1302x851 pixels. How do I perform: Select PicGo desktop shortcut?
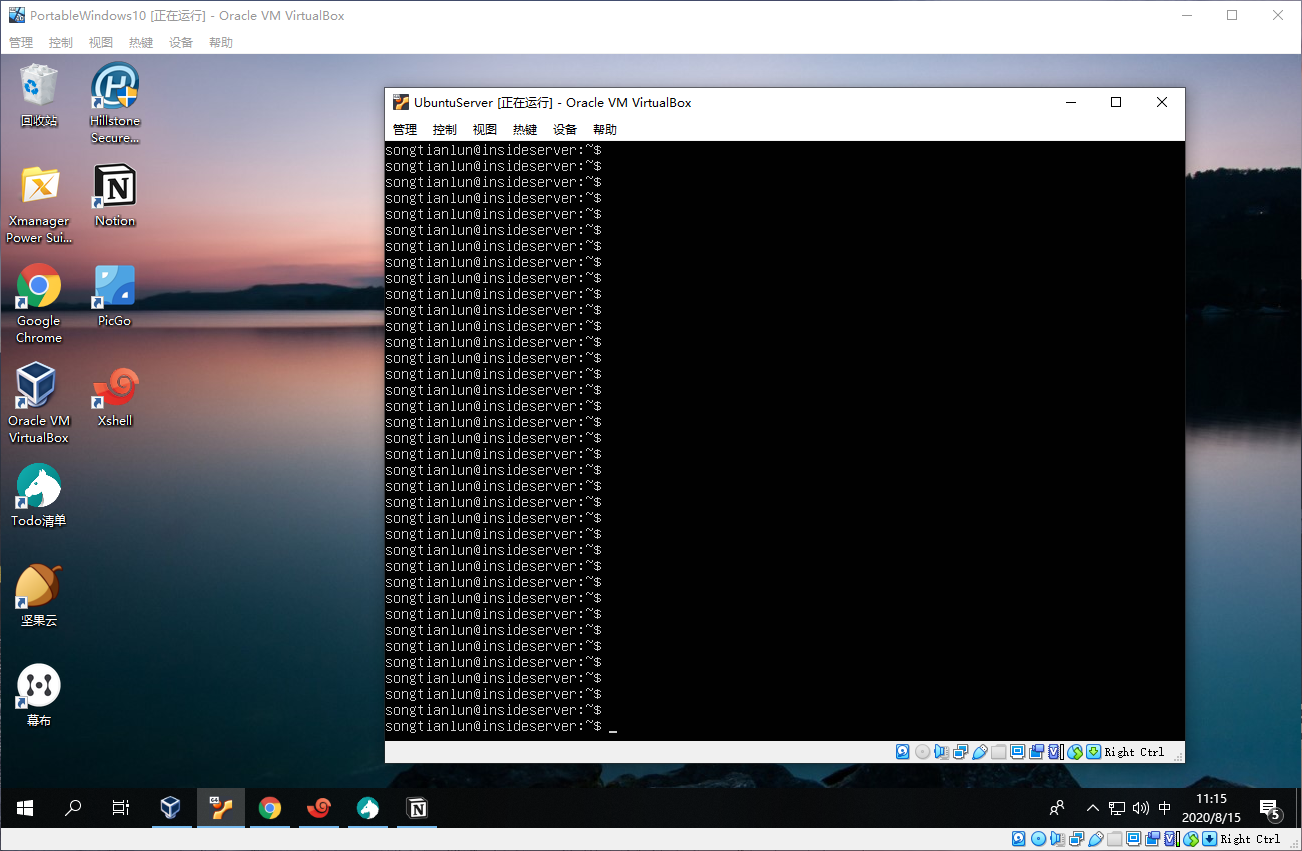click(x=115, y=296)
